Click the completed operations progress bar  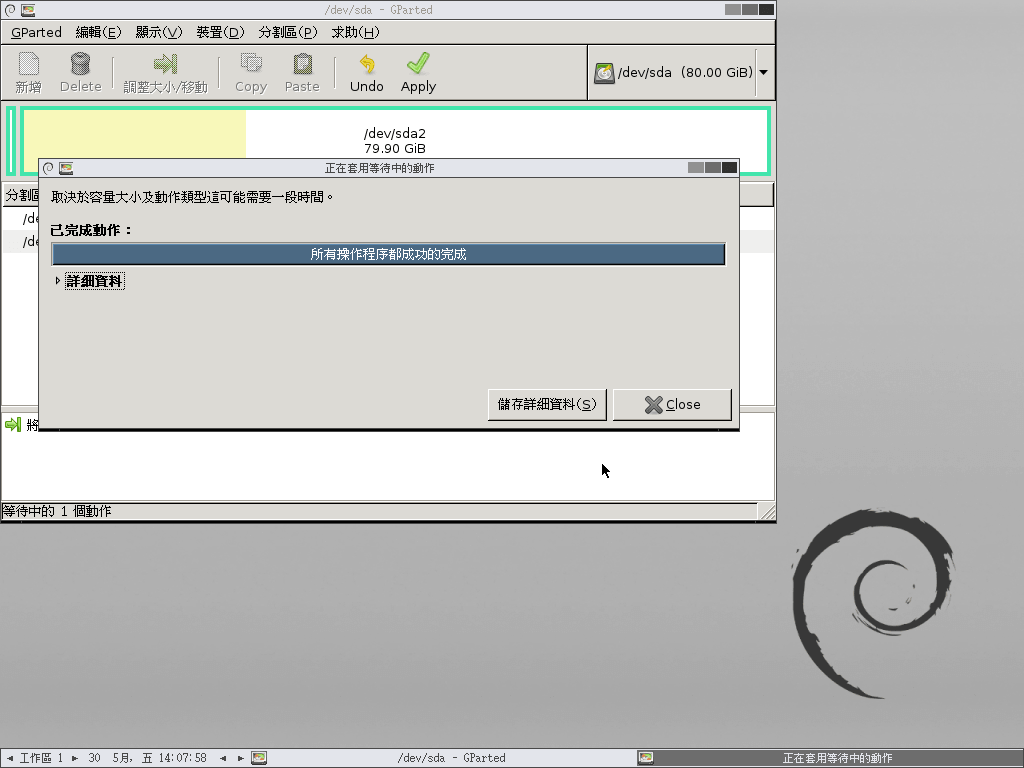coord(388,254)
